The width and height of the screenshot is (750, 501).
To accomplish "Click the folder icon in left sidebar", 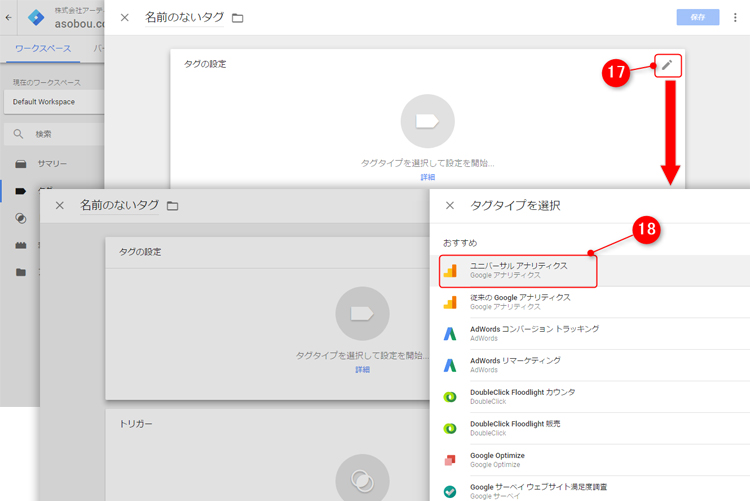I will coord(21,272).
